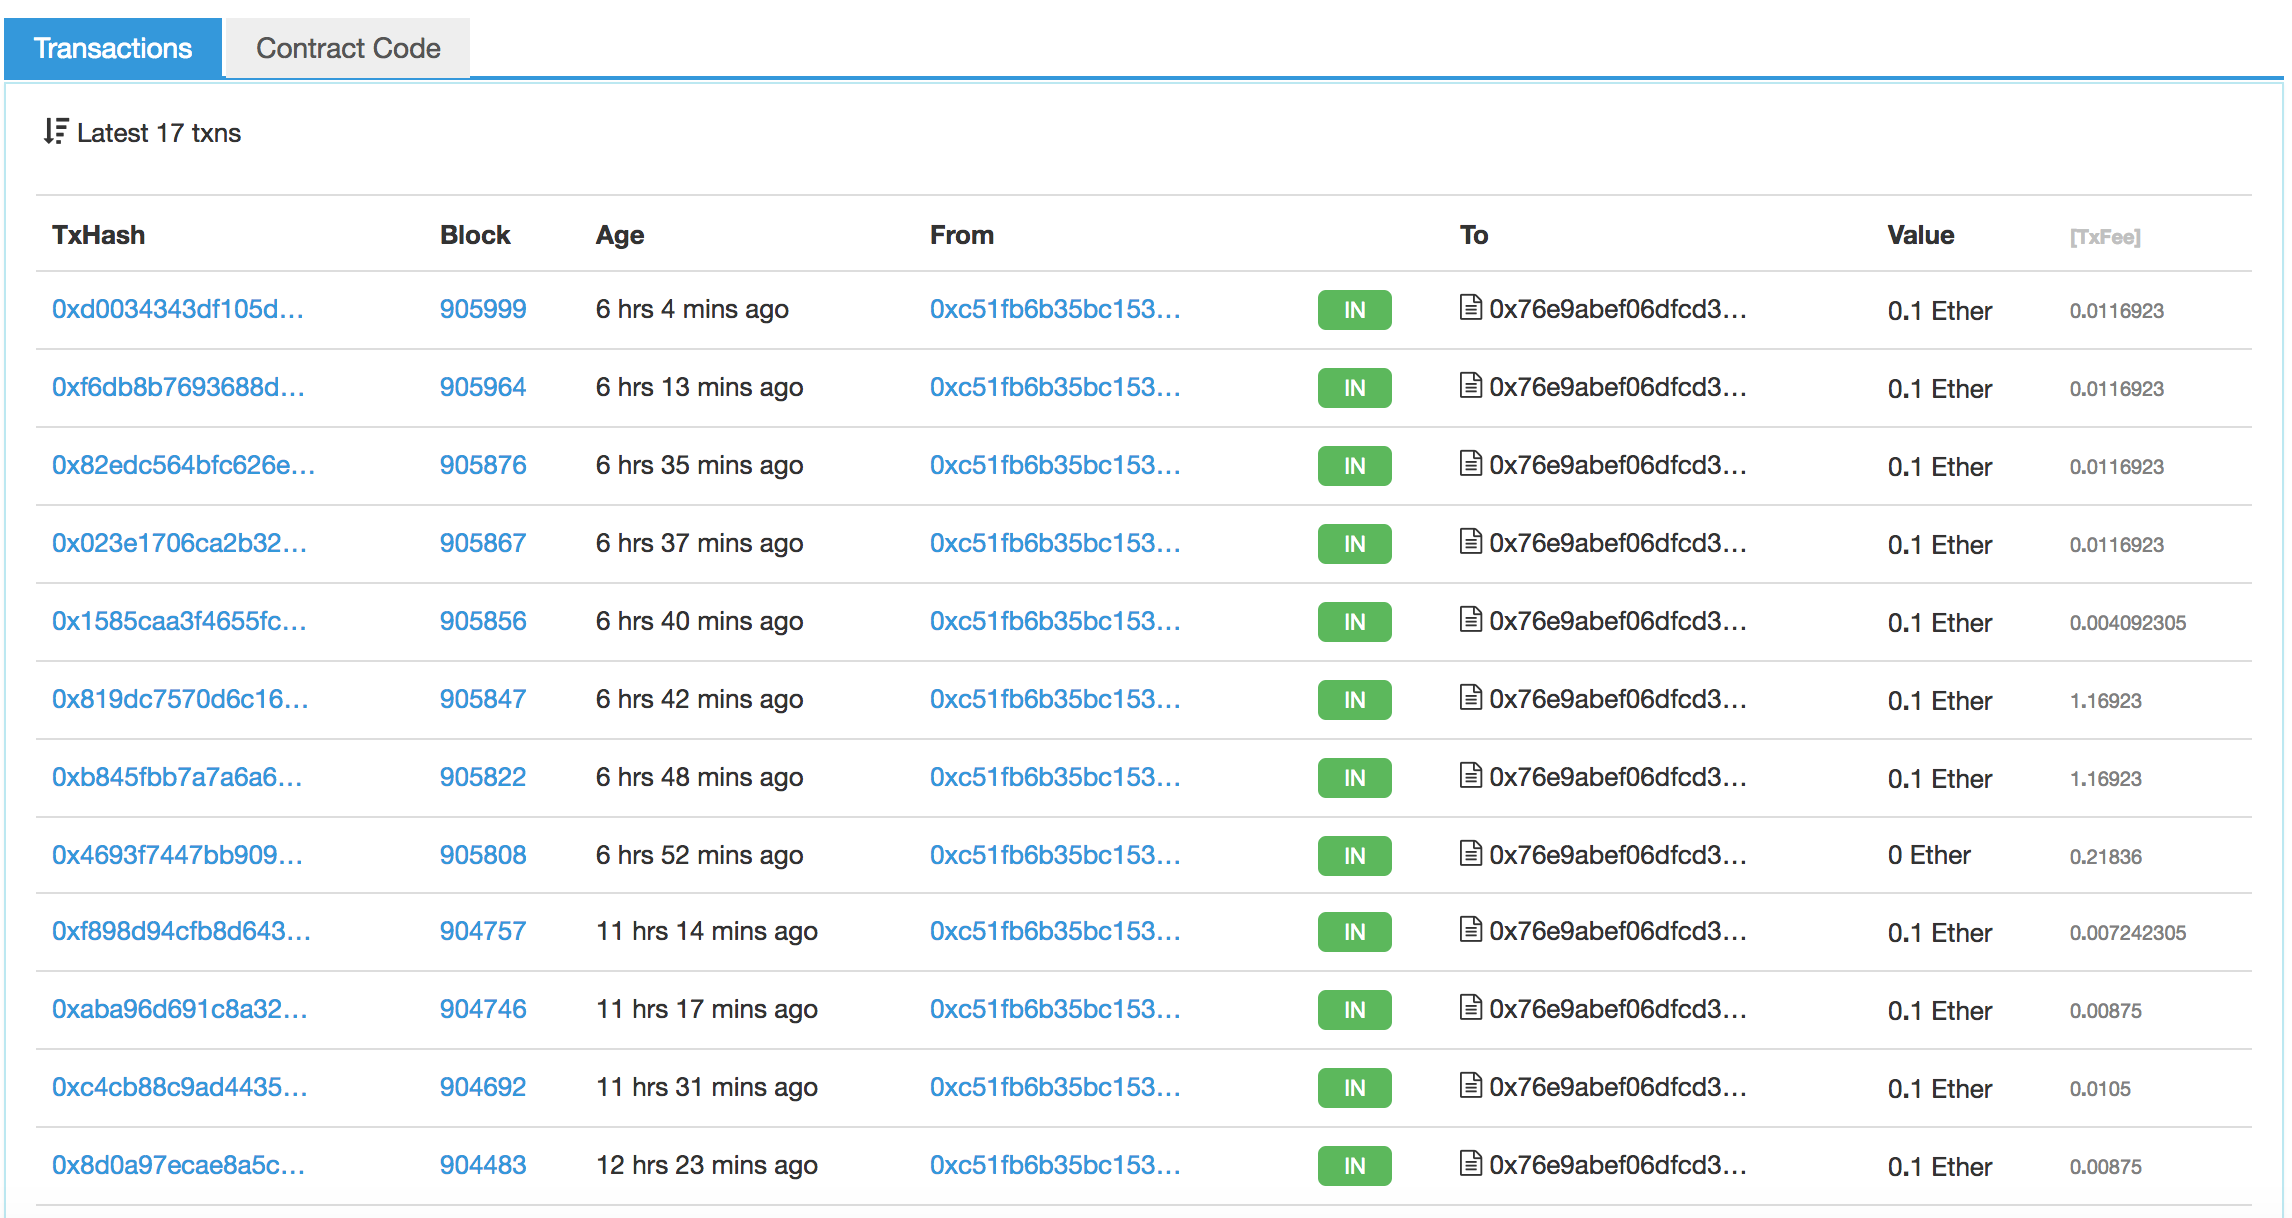
Task: Click To address 0x76e9abef06dfcd3… in block 905822 row
Action: [x=1617, y=777]
